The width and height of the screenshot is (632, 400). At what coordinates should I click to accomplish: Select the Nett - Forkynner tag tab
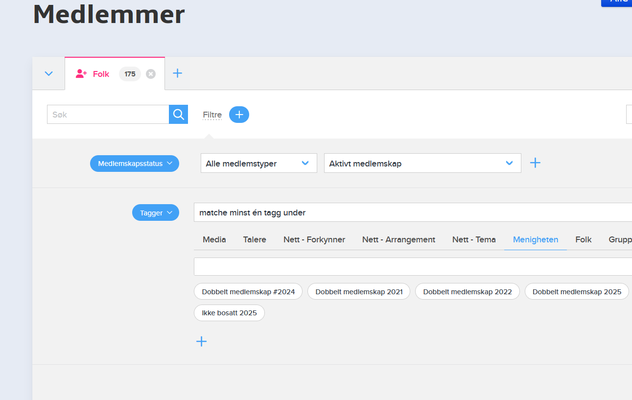pos(314,240)
